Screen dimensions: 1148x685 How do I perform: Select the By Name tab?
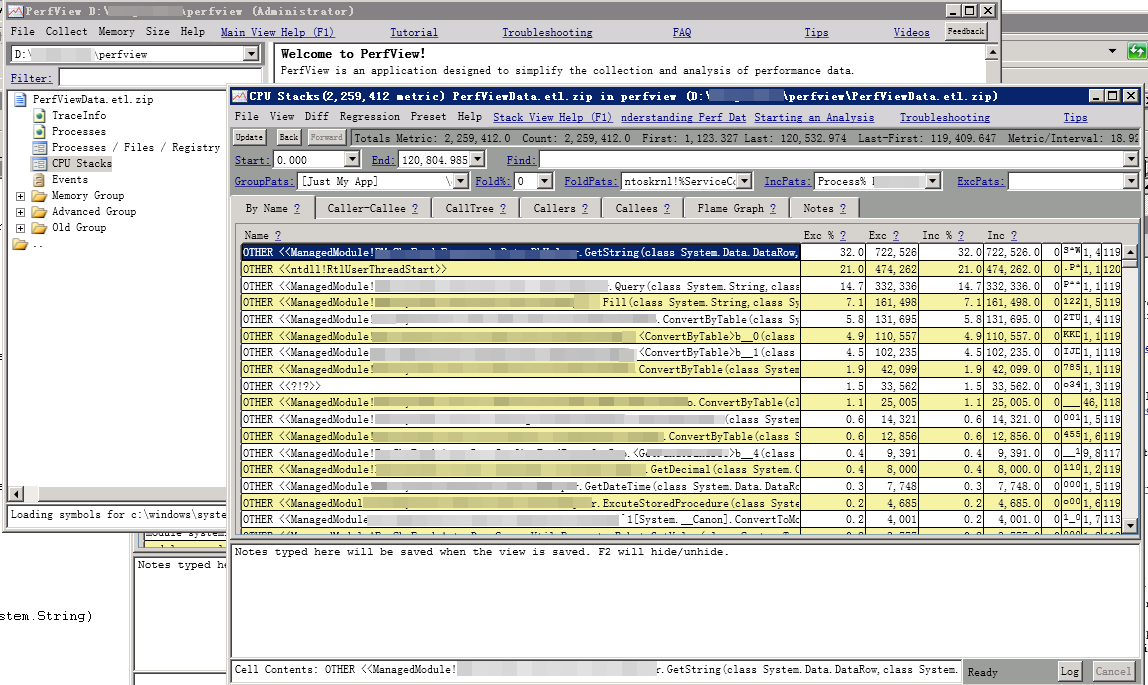coord(272,209)
